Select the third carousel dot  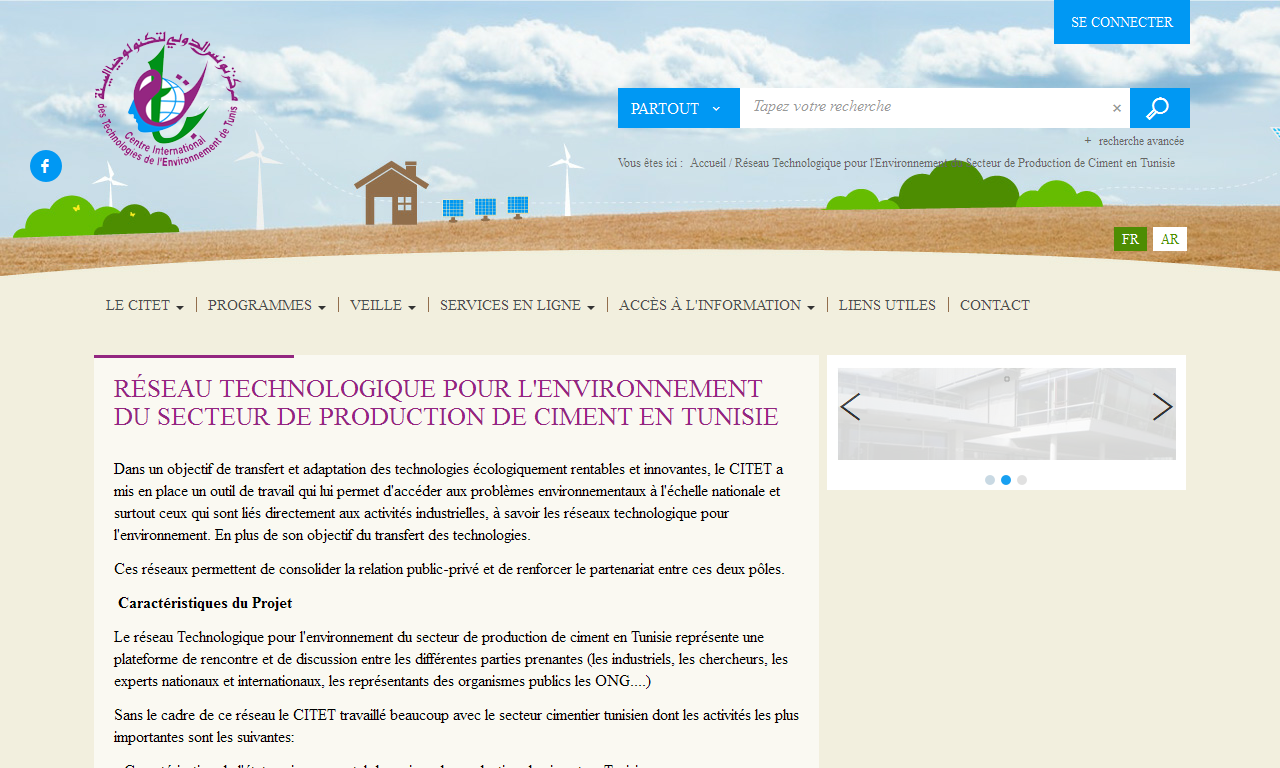click(1022, 480)
